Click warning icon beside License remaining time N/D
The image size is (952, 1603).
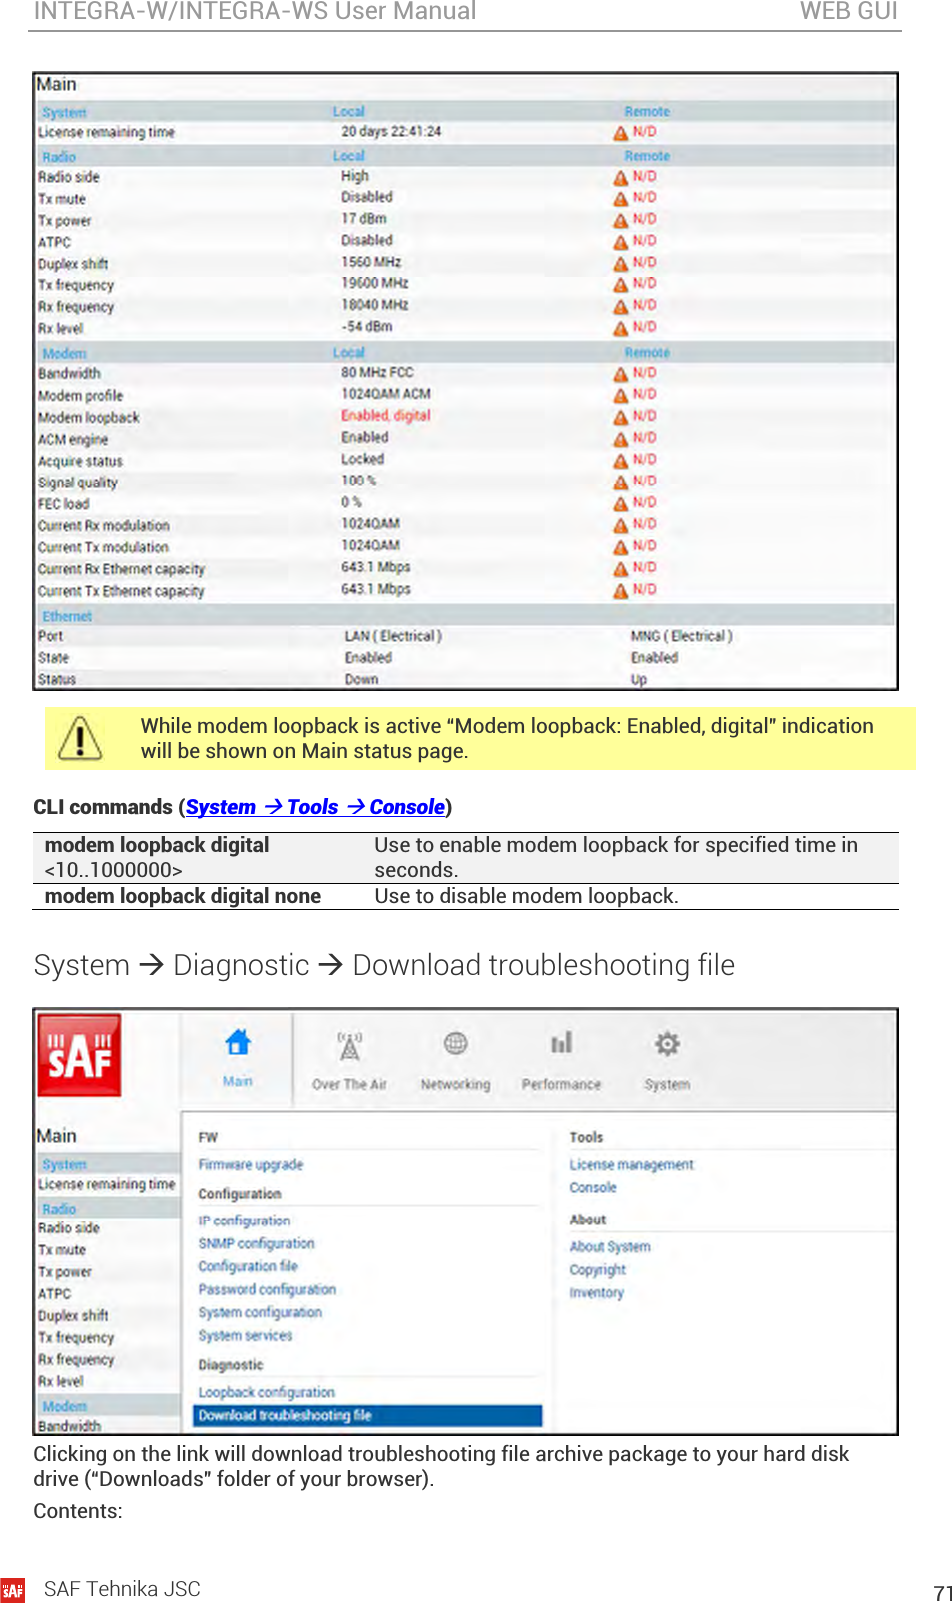click(621, 133)
